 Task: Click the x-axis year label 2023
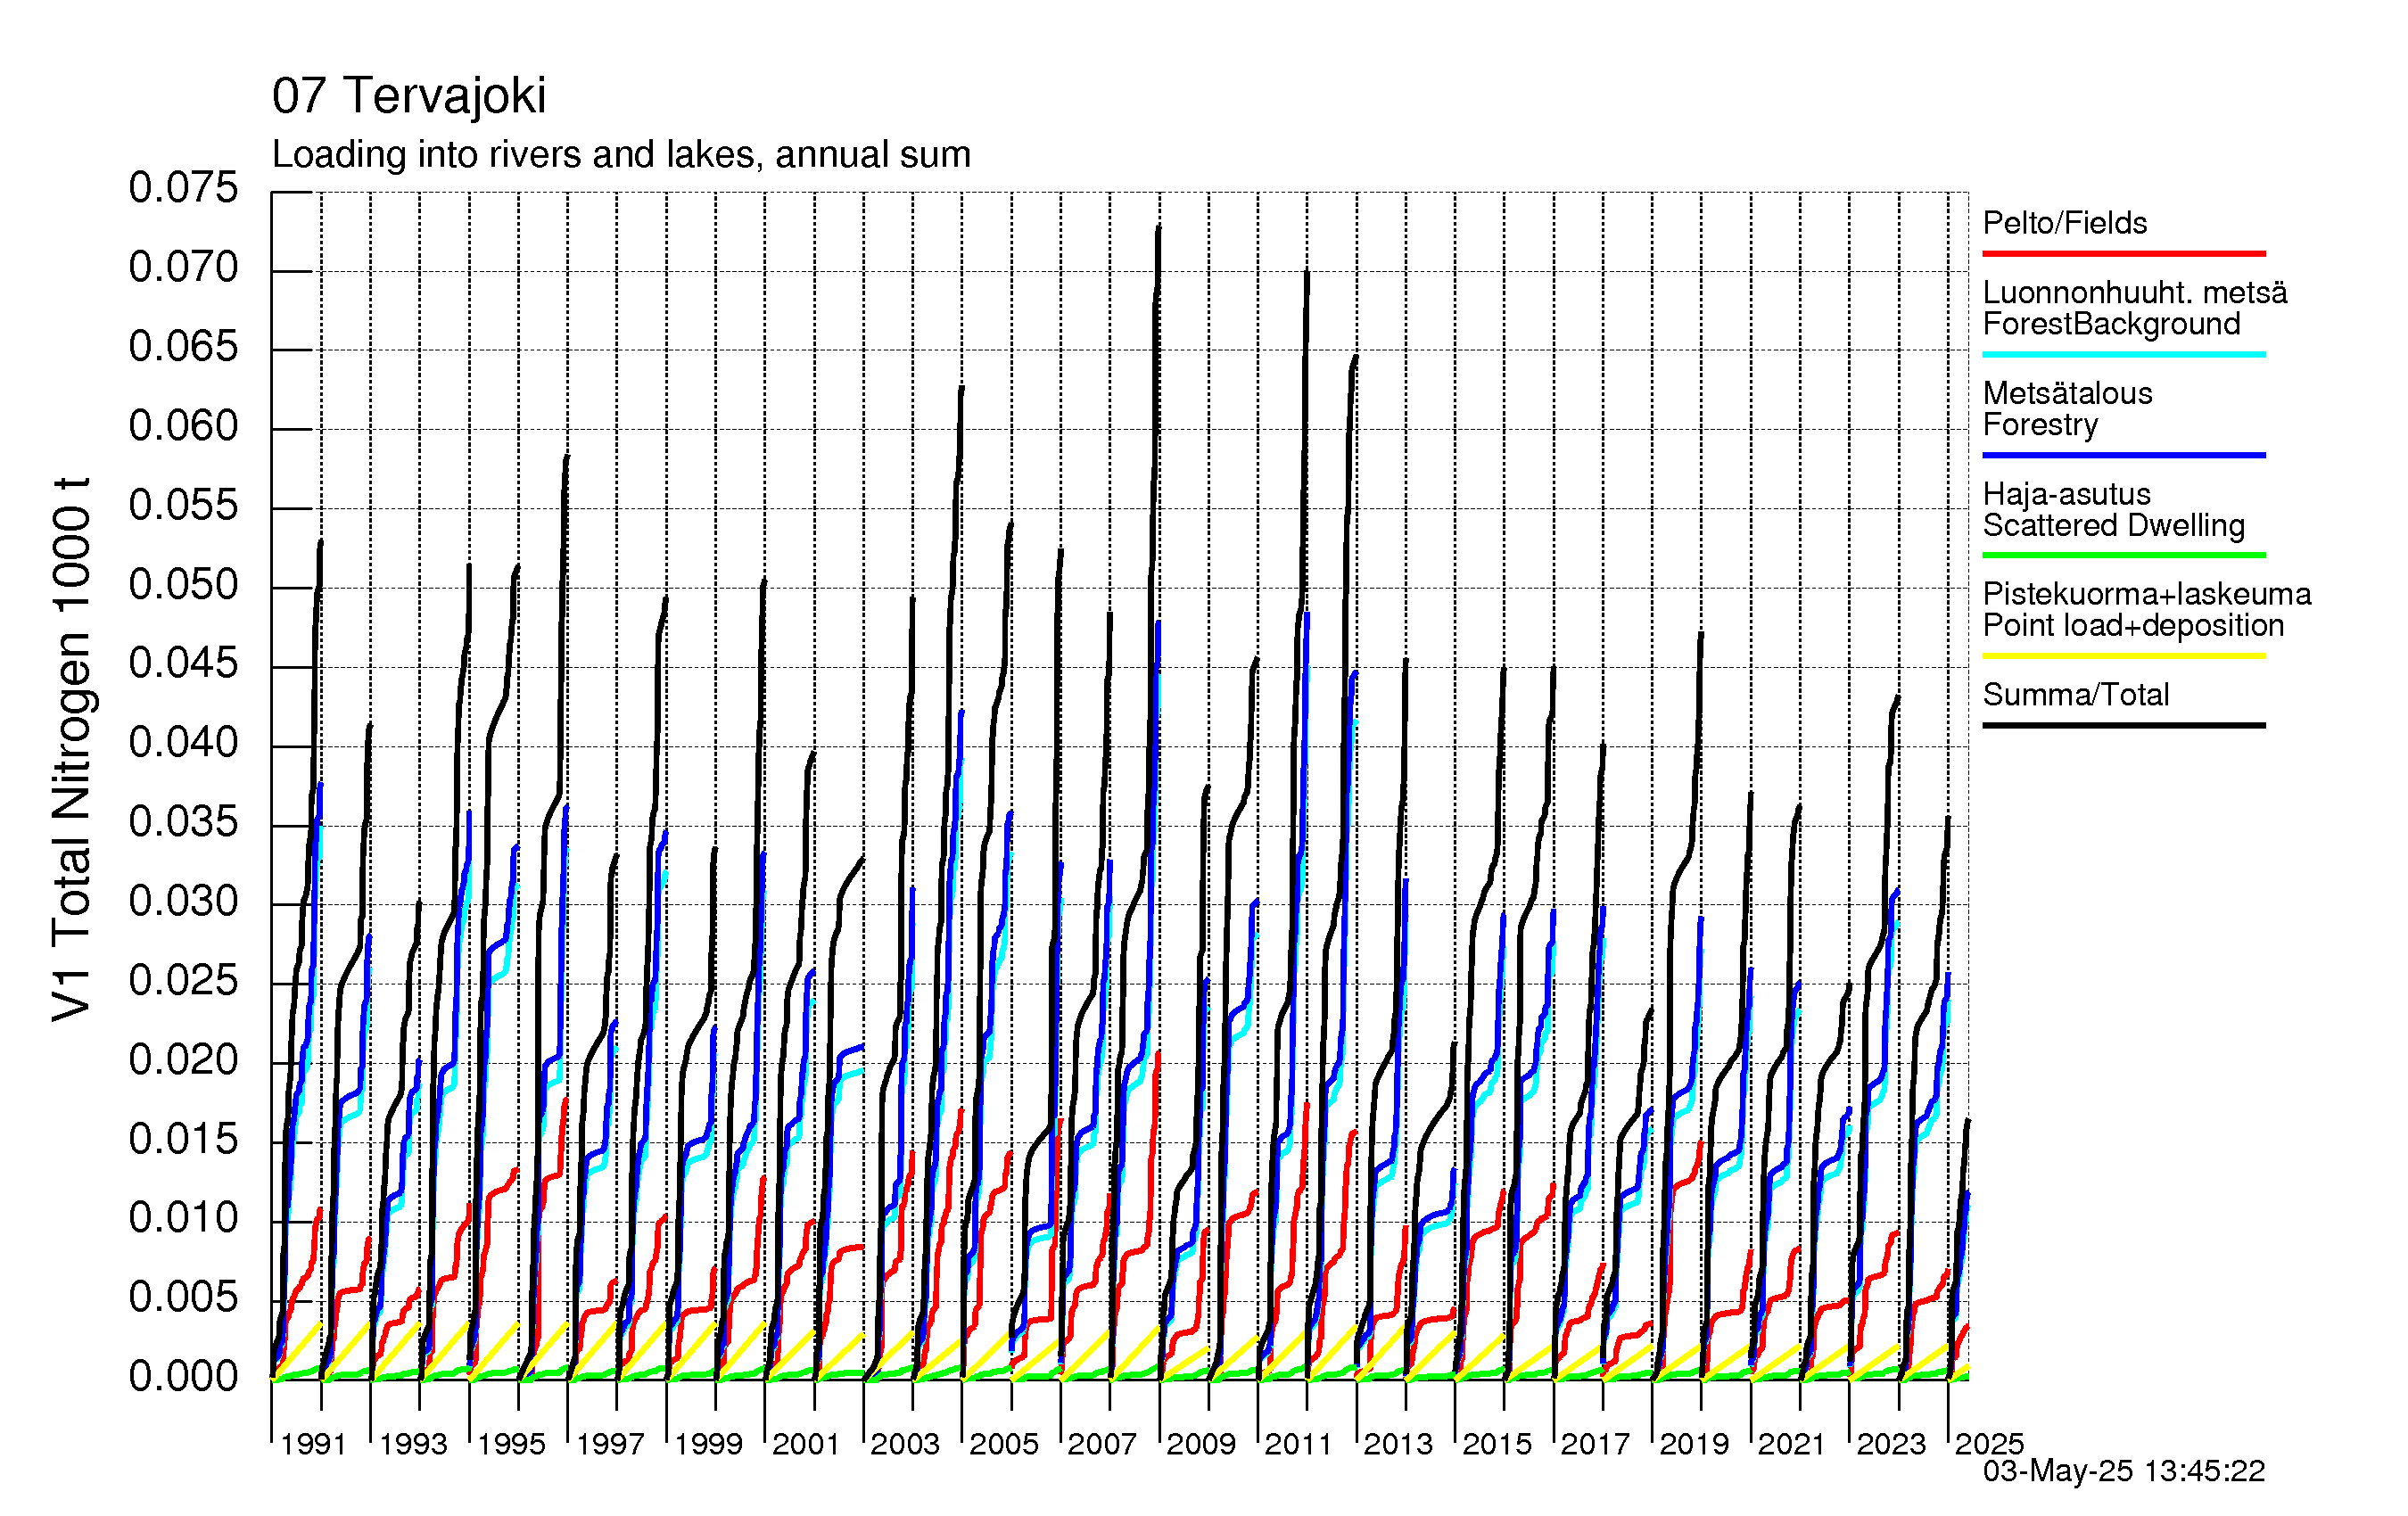1891,1444
